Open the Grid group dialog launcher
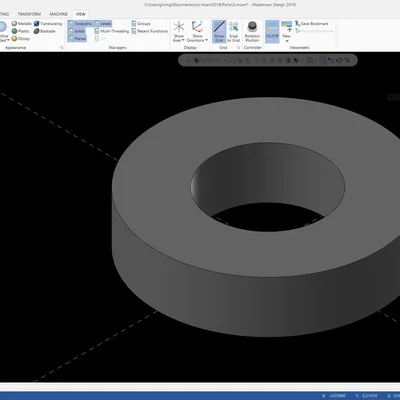 click(238, 48)
